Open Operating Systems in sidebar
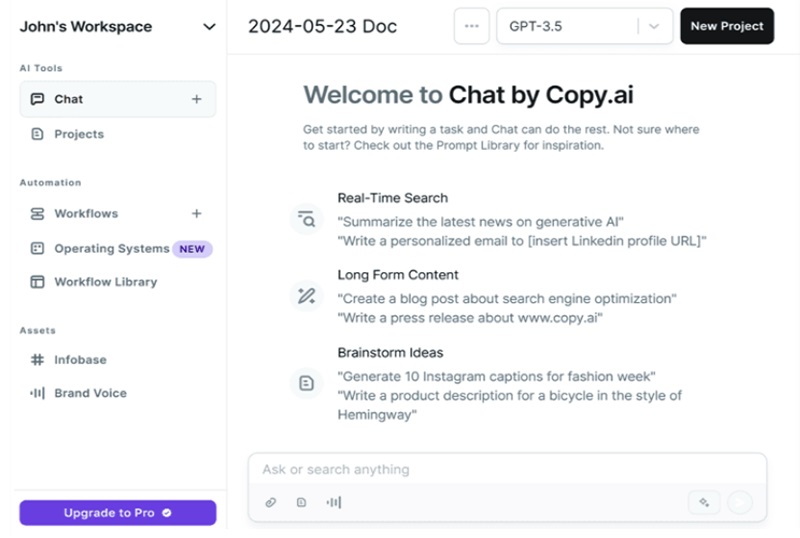800x538 pixels. (112, 249)
